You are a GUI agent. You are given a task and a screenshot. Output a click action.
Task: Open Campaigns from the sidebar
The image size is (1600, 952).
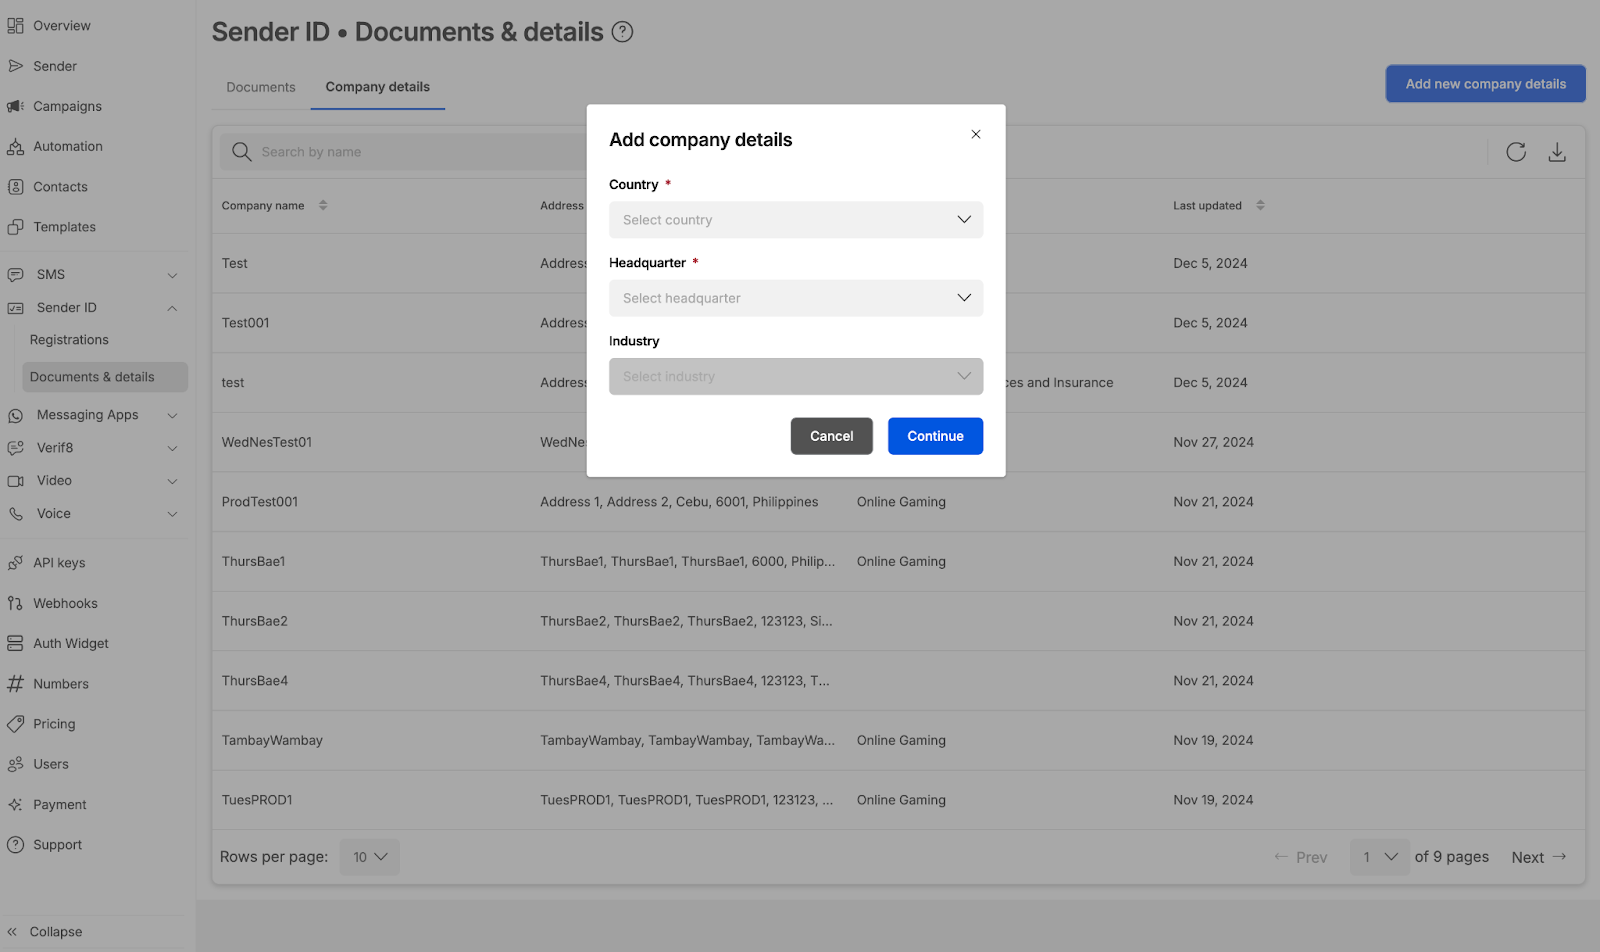(67, 106)
